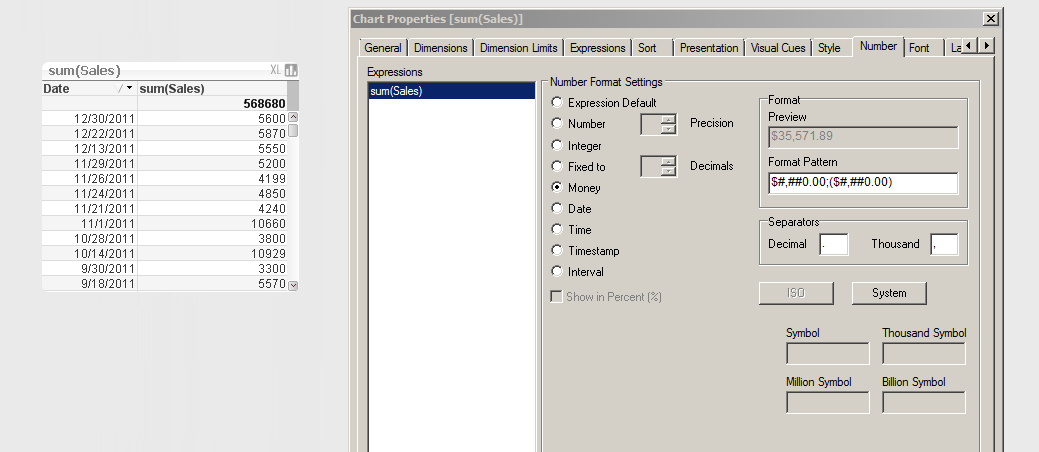Select the 12/13/2011 date cell

(x=89, y=148)
